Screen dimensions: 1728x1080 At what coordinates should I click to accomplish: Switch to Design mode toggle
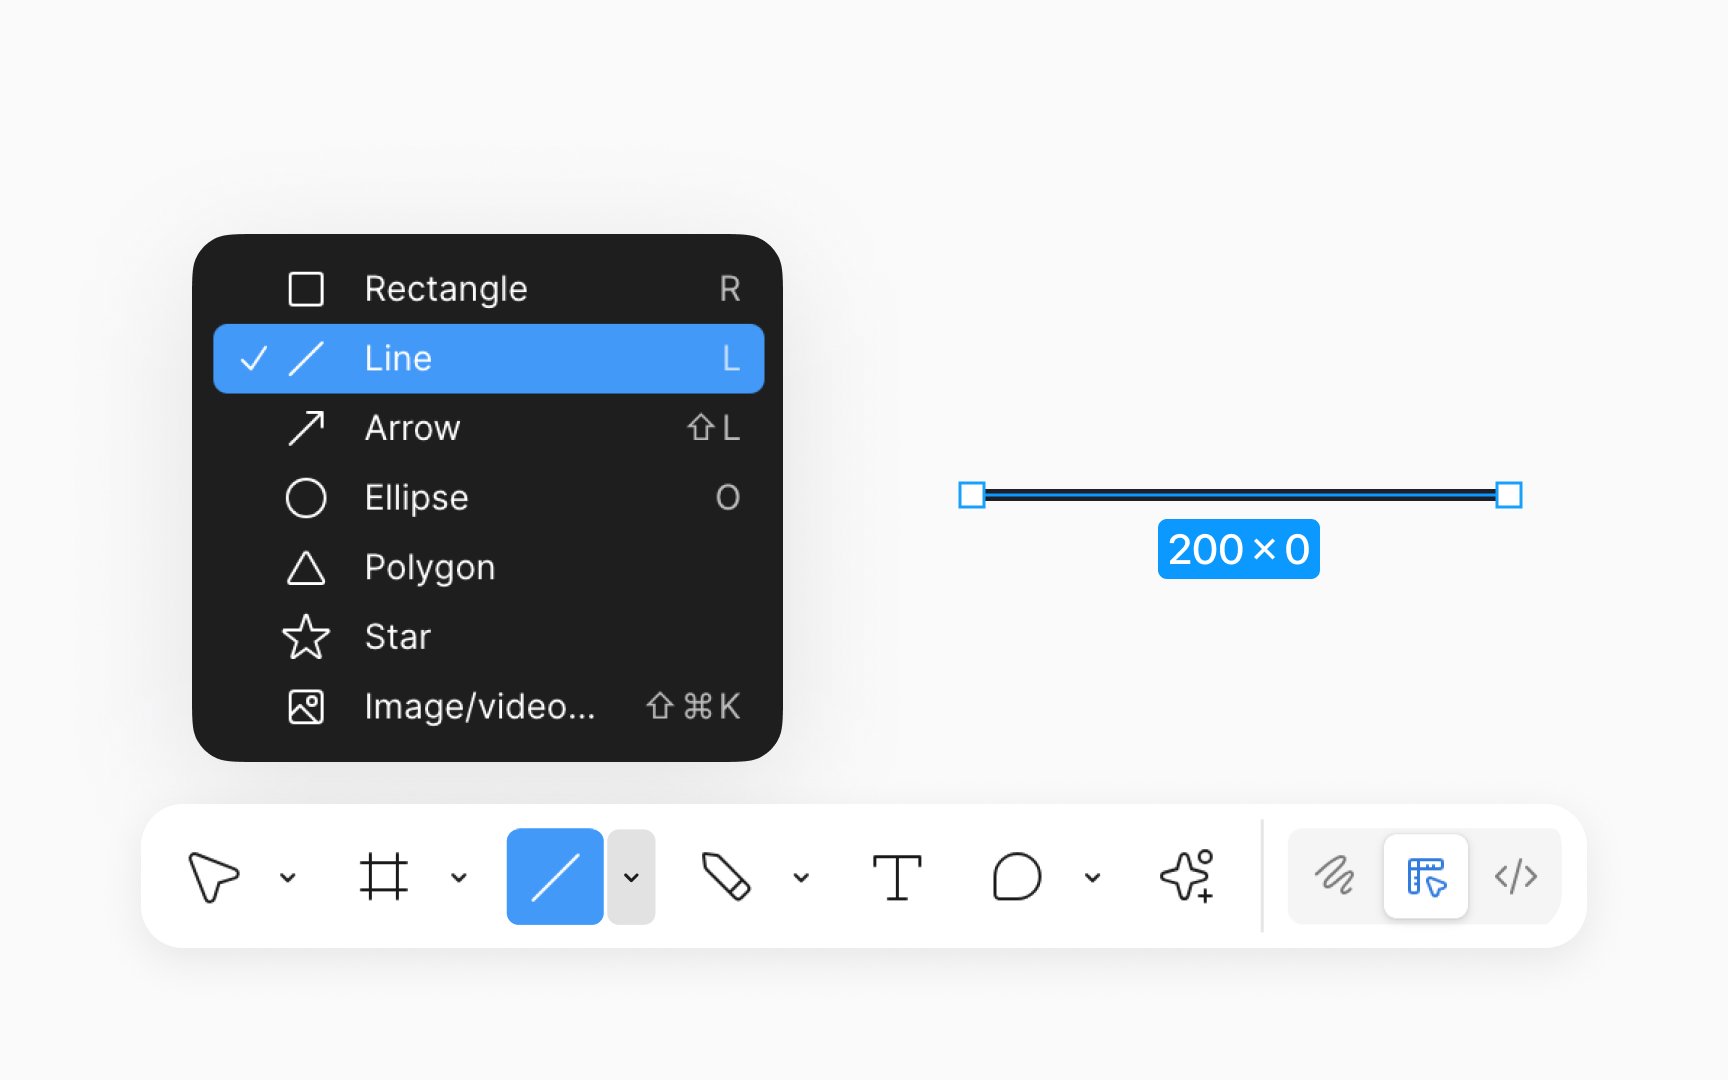pyautogui.click(x=1426, y=876)
